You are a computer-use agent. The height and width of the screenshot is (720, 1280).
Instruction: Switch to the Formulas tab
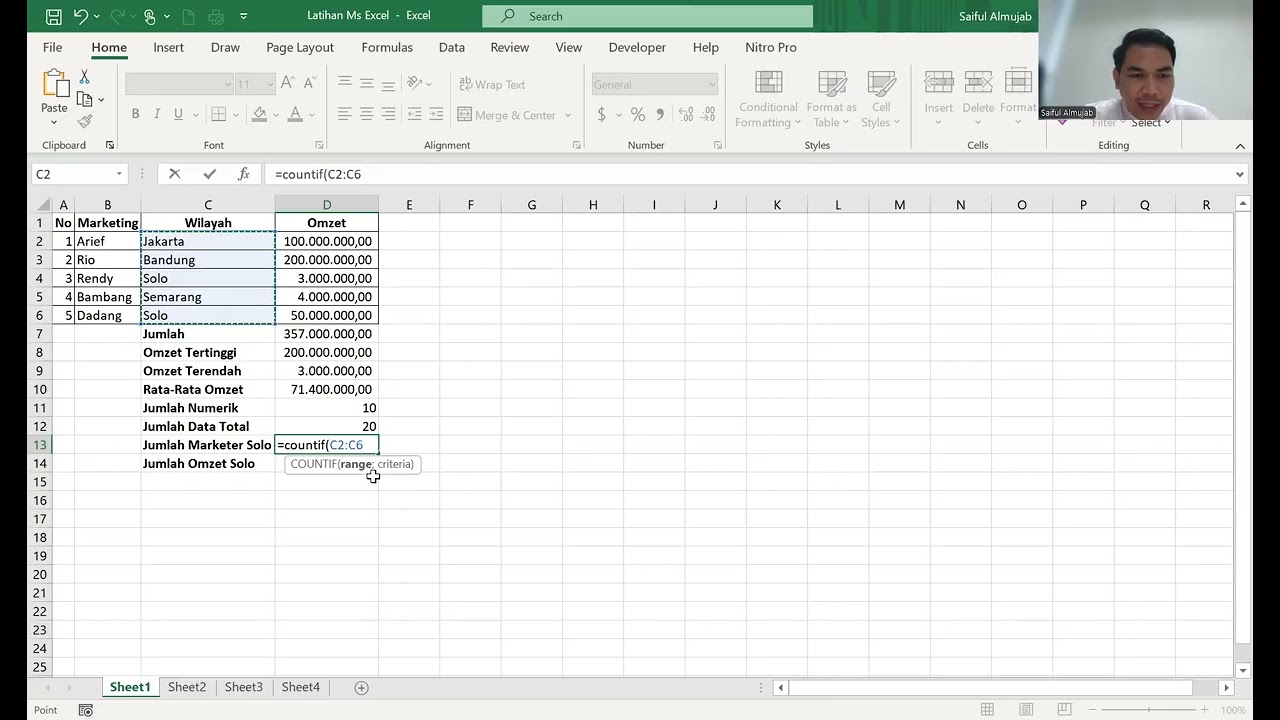tap(387, 47)
